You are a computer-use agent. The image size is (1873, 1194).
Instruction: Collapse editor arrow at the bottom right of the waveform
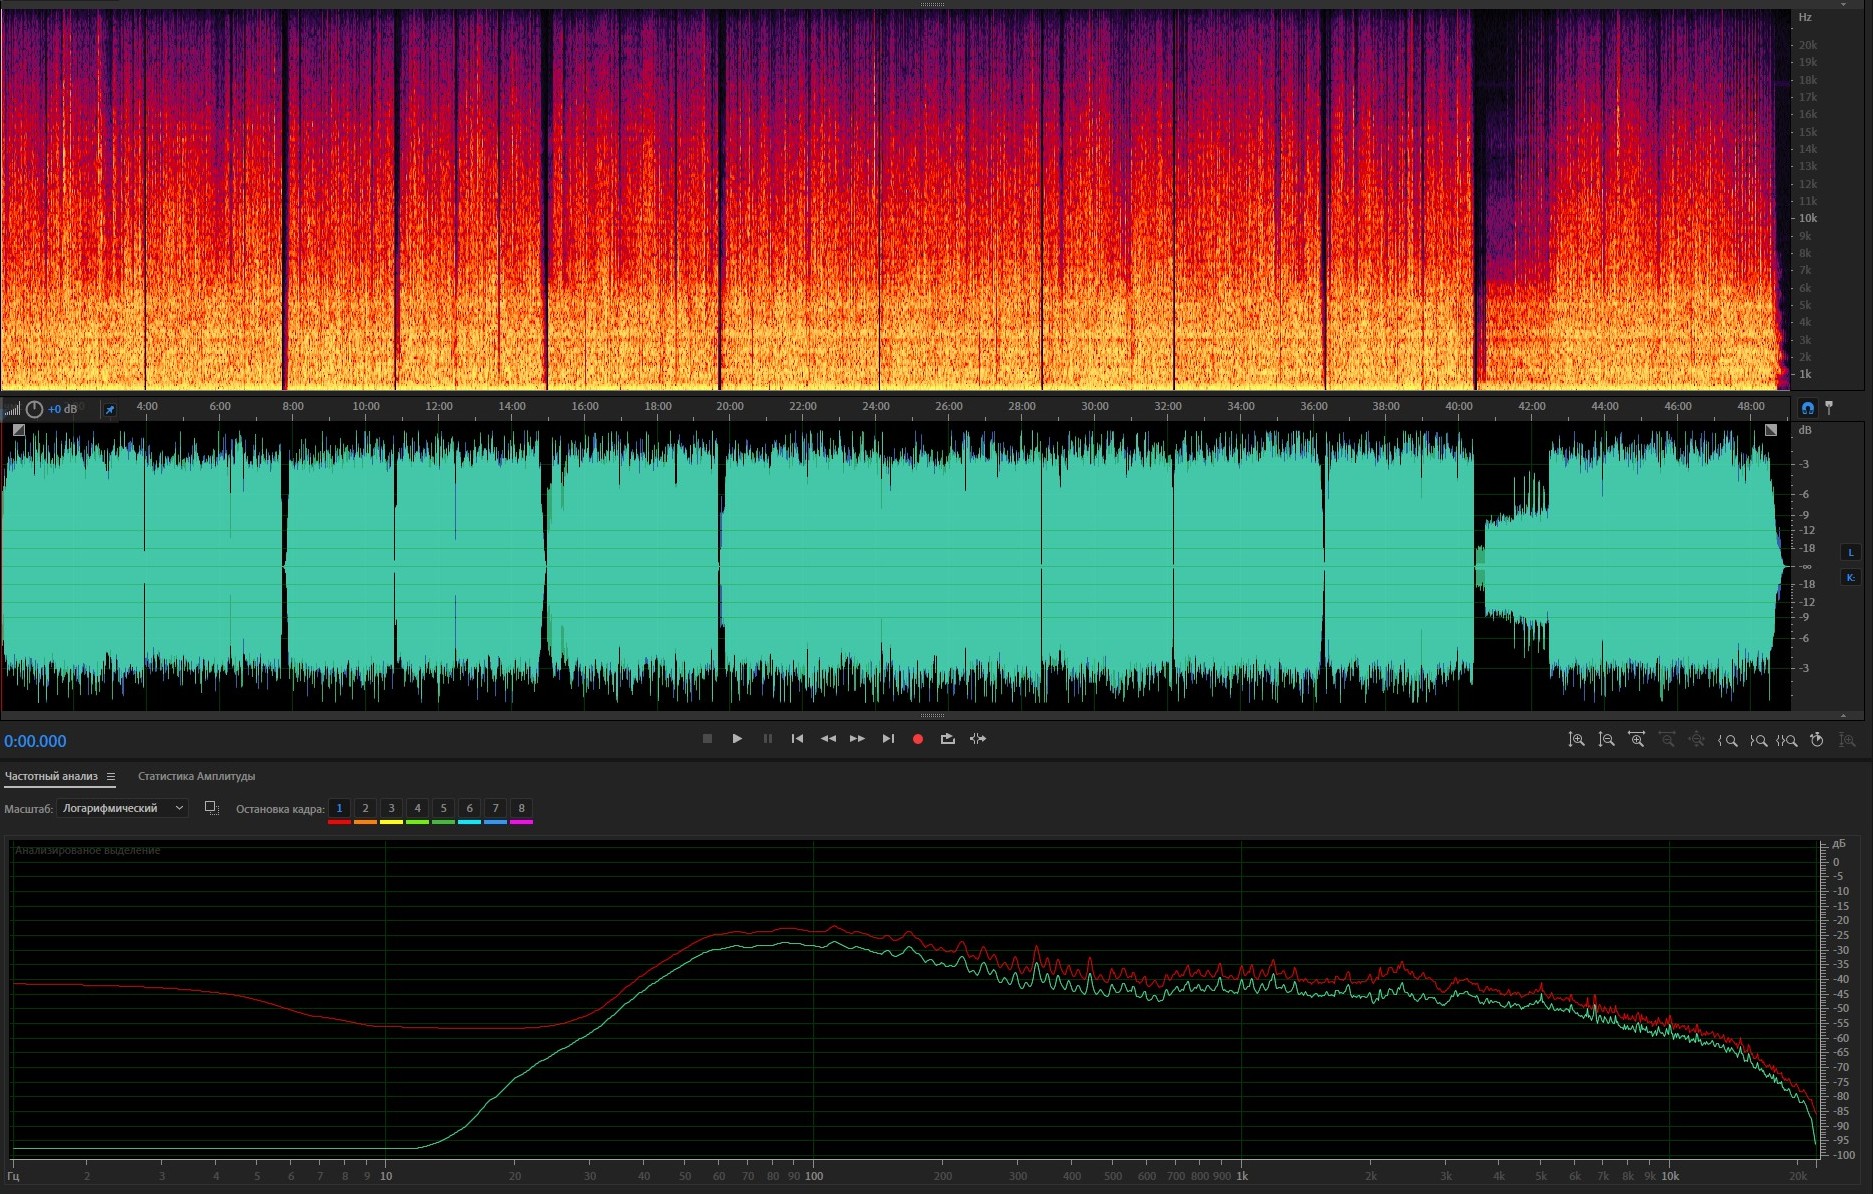(1843, 715)
